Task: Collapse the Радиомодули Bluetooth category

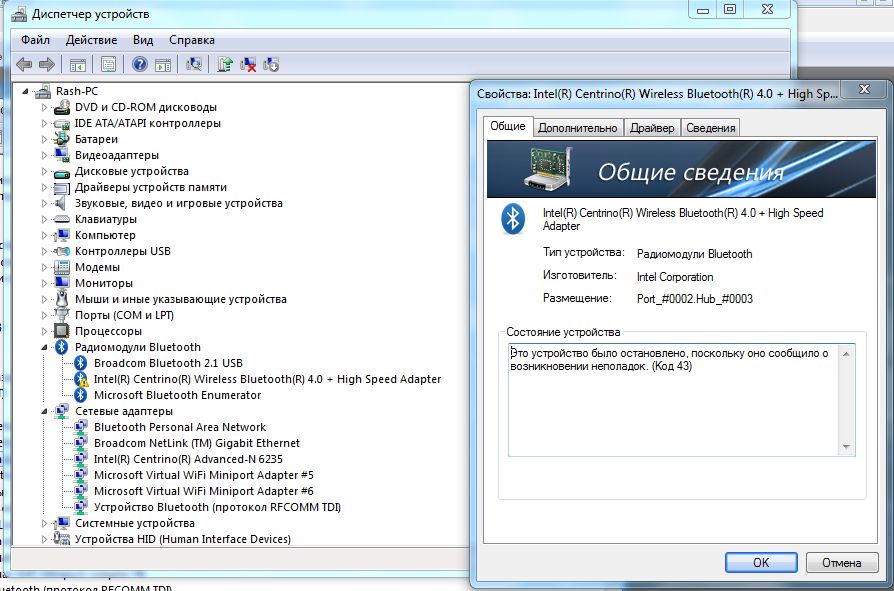Action: click(x=44, y=347)
